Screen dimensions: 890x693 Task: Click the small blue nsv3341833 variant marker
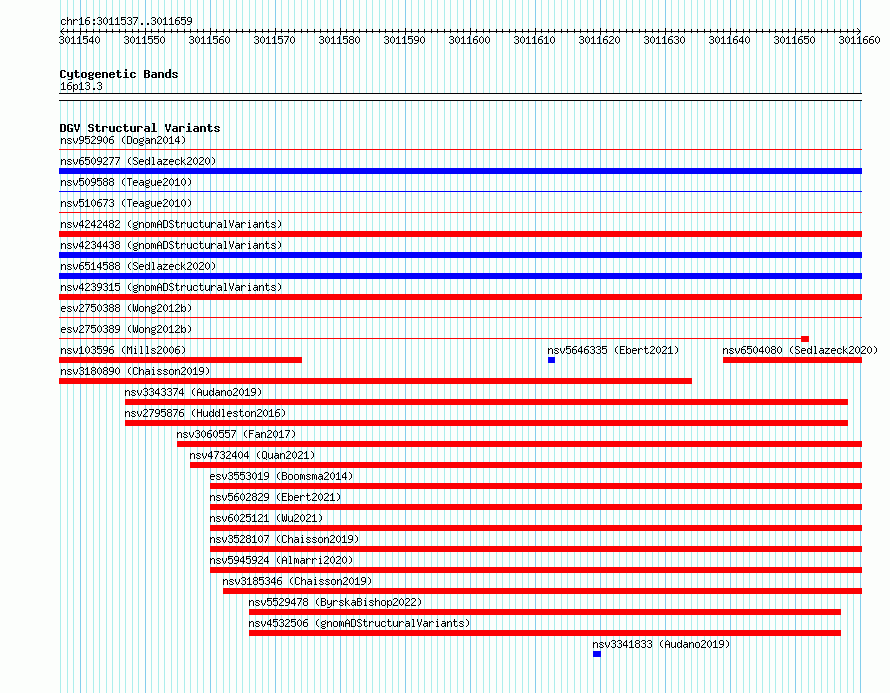coord(597,654)
